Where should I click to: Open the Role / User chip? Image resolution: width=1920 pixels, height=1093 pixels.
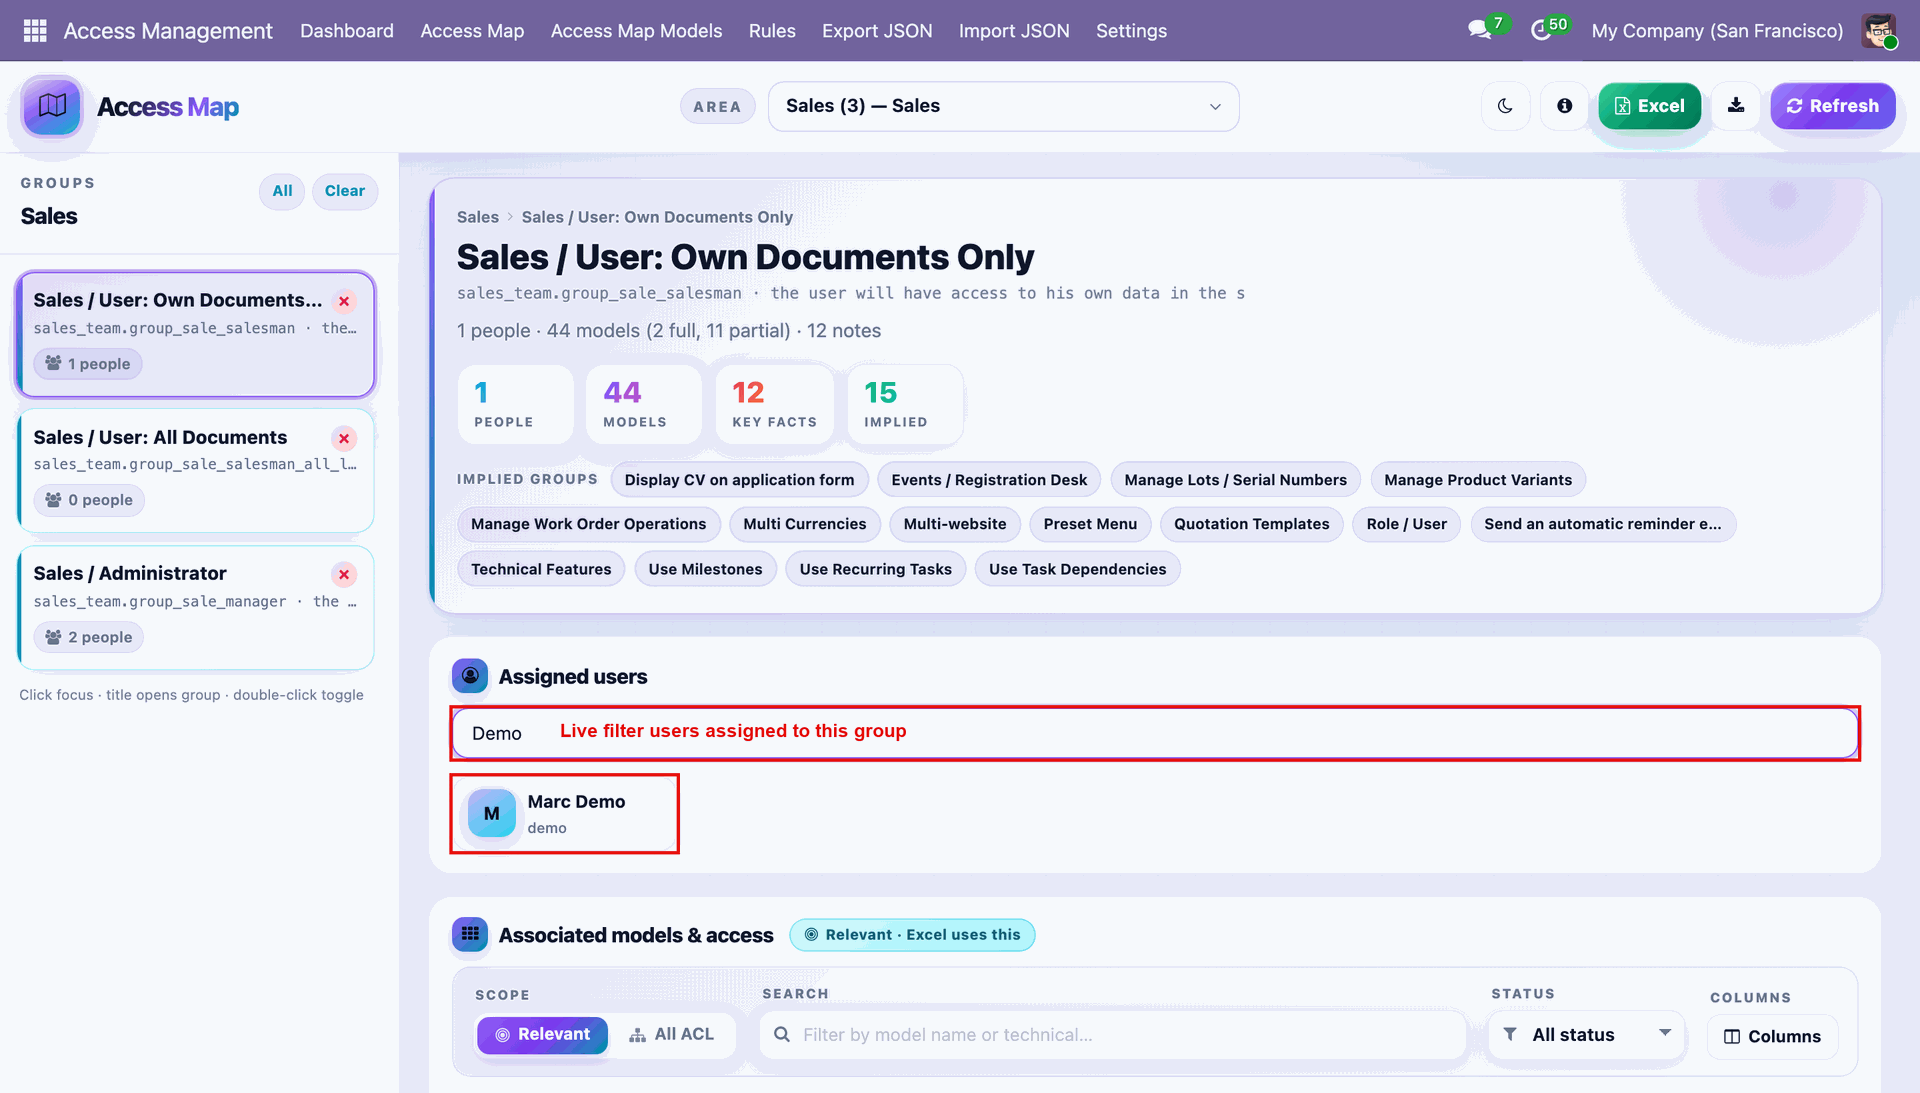click(1406, 524)
